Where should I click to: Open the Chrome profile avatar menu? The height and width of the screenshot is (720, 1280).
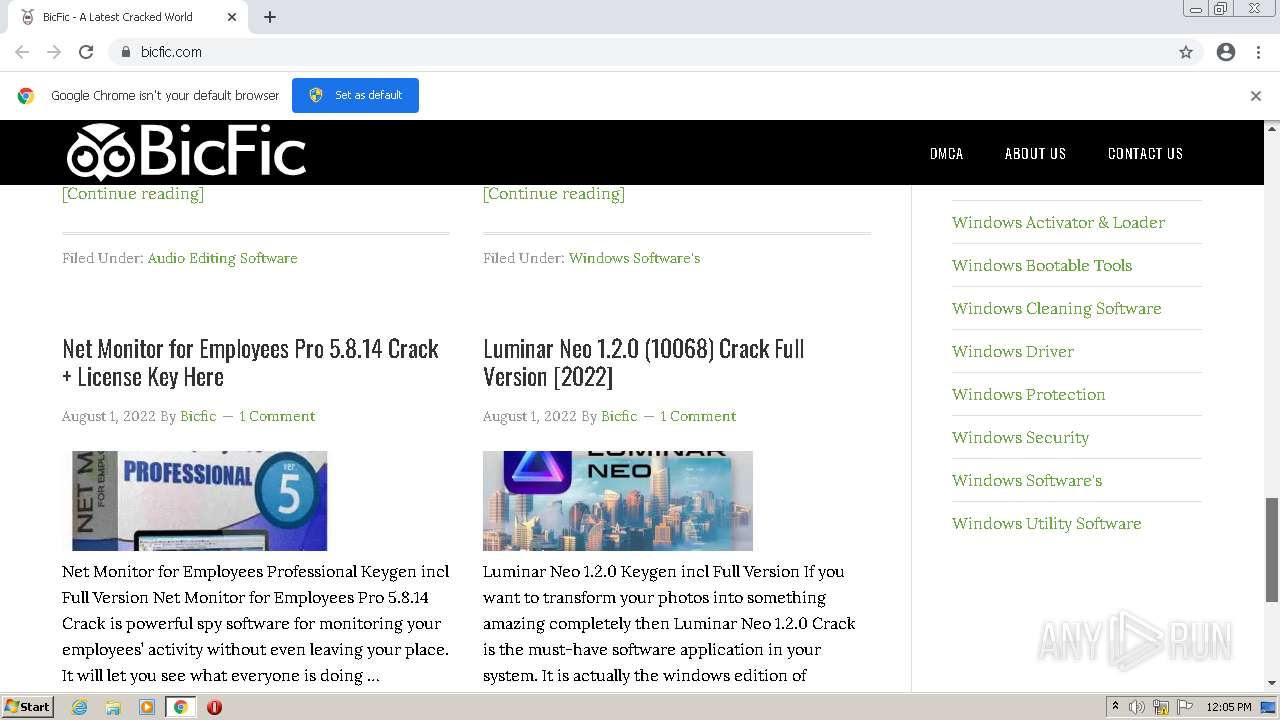pos(1226,52)
